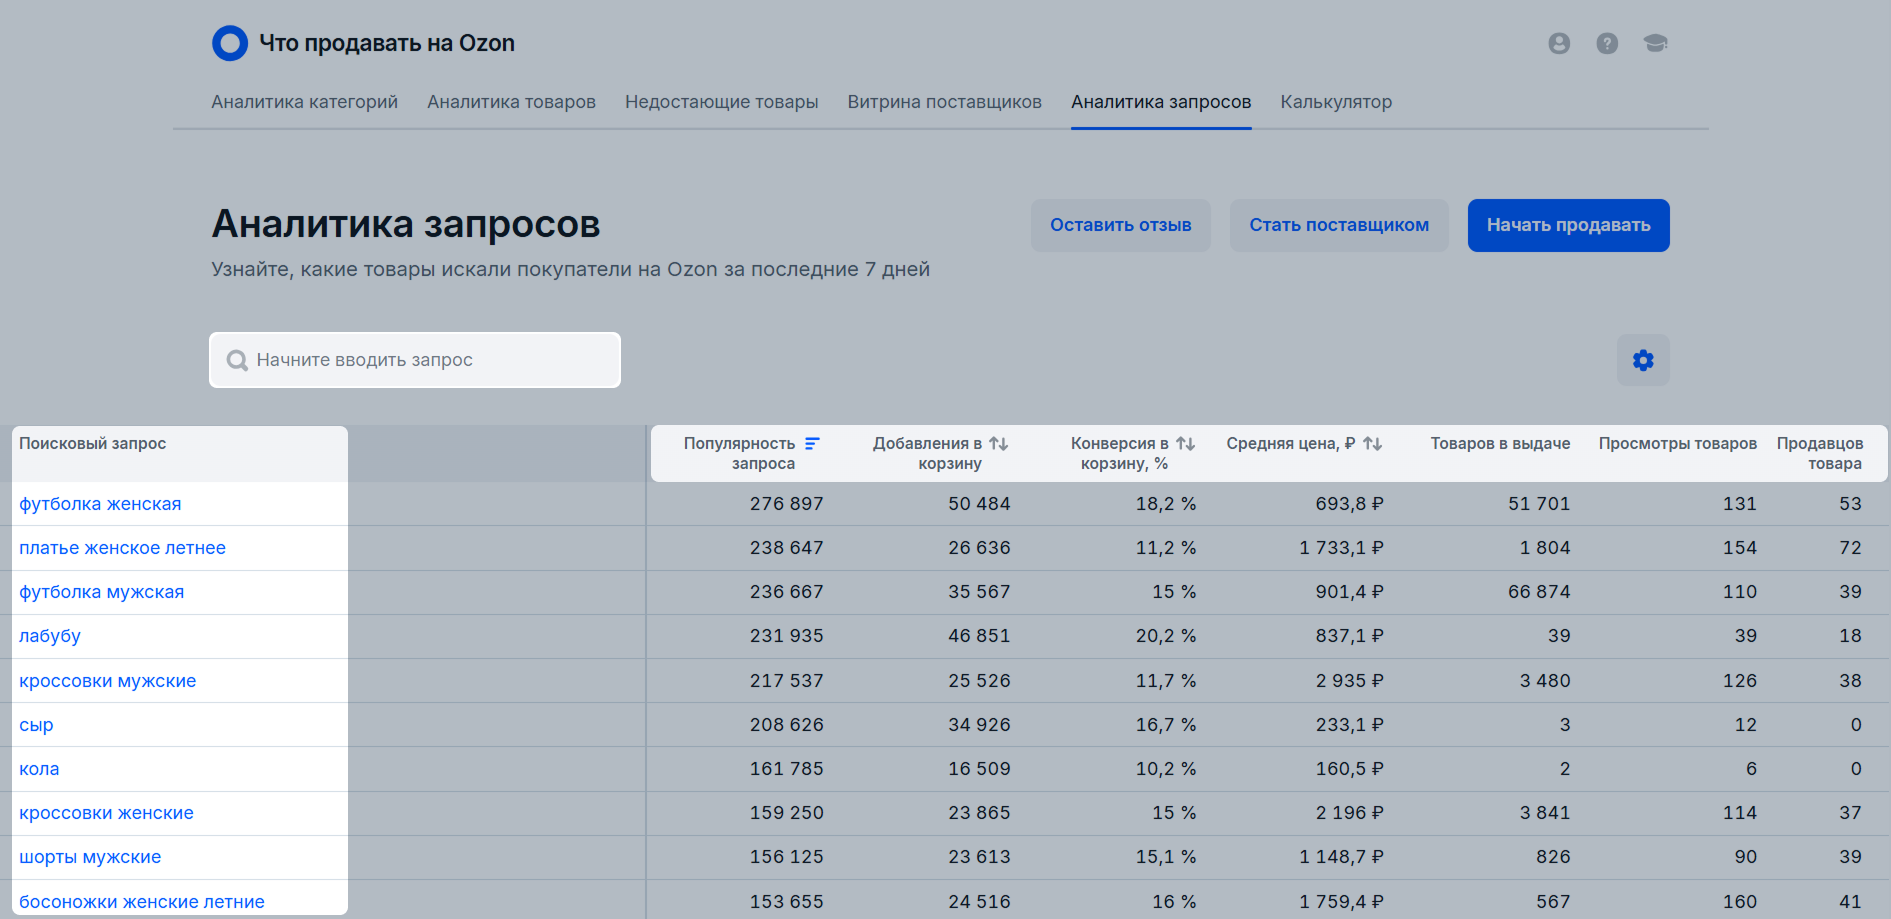Open the Калькулятор tab
The width and height of the screenshot is (1891, 919).
[x=1336, y=102]
